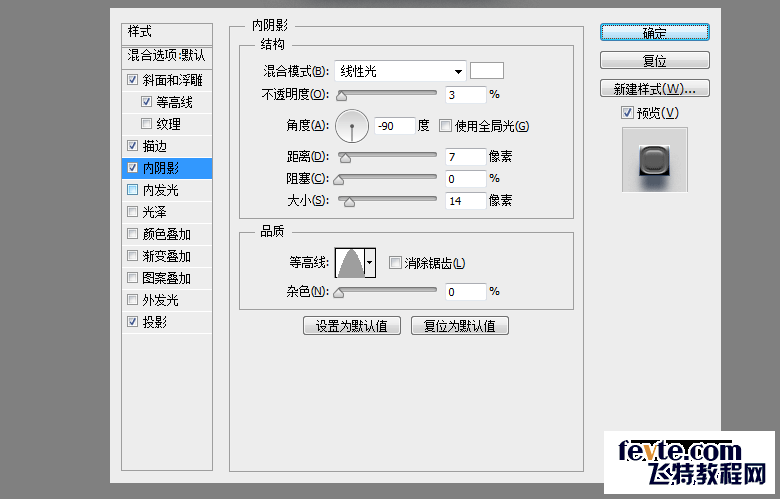Uncheck the 内阴影 checkbox

tap(132, 168)
